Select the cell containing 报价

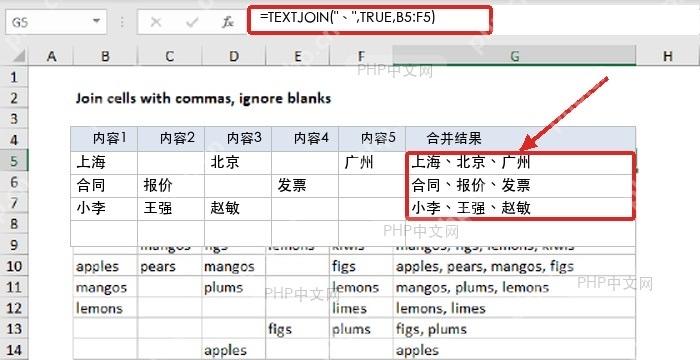171,186
